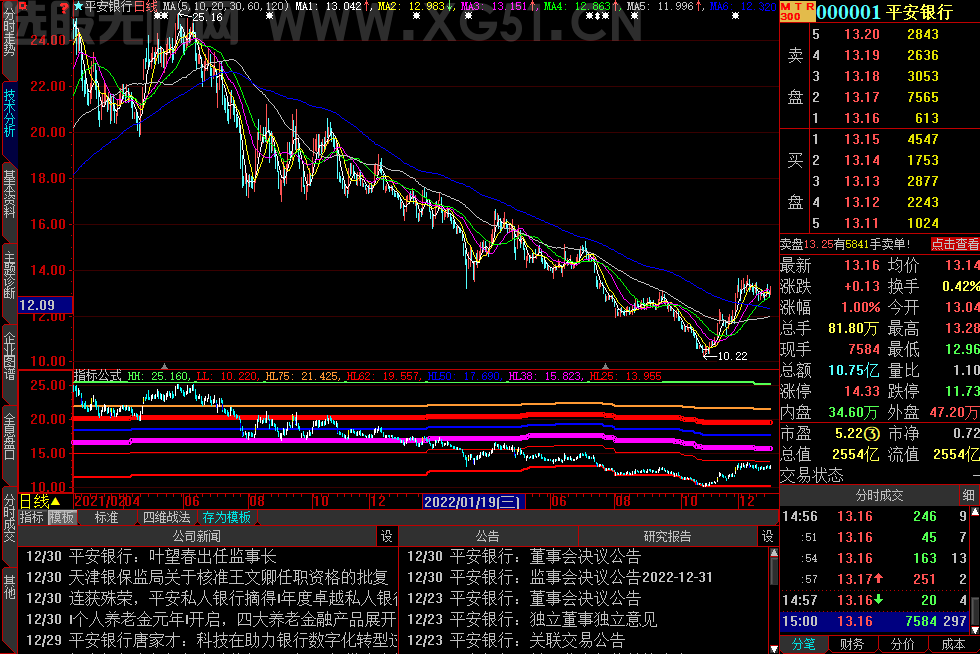Viewport: 980px width, 654px height.
Task: Select the 研究报告 panel tab
Action: pos(668,536)
